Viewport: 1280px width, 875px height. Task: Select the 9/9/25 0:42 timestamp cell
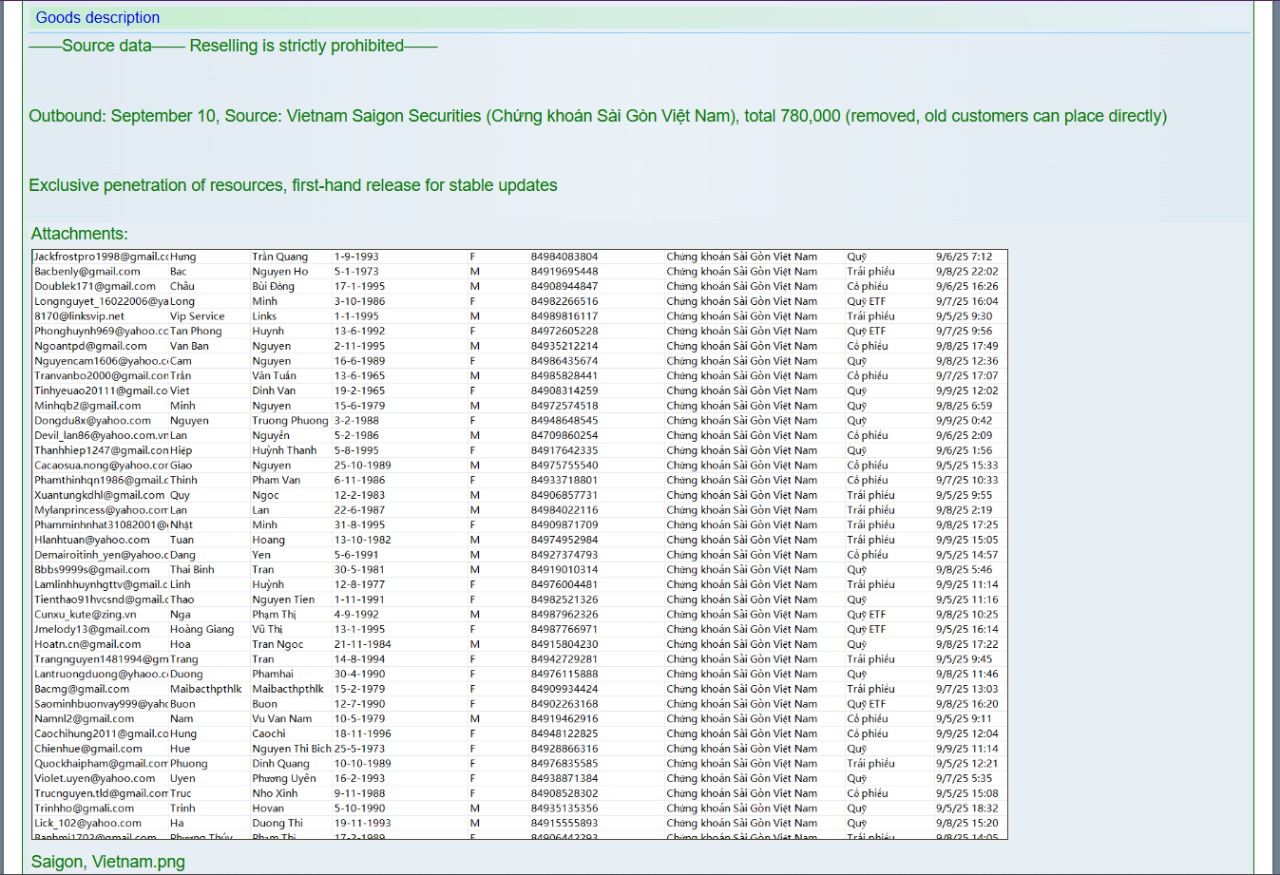(963, 421)
